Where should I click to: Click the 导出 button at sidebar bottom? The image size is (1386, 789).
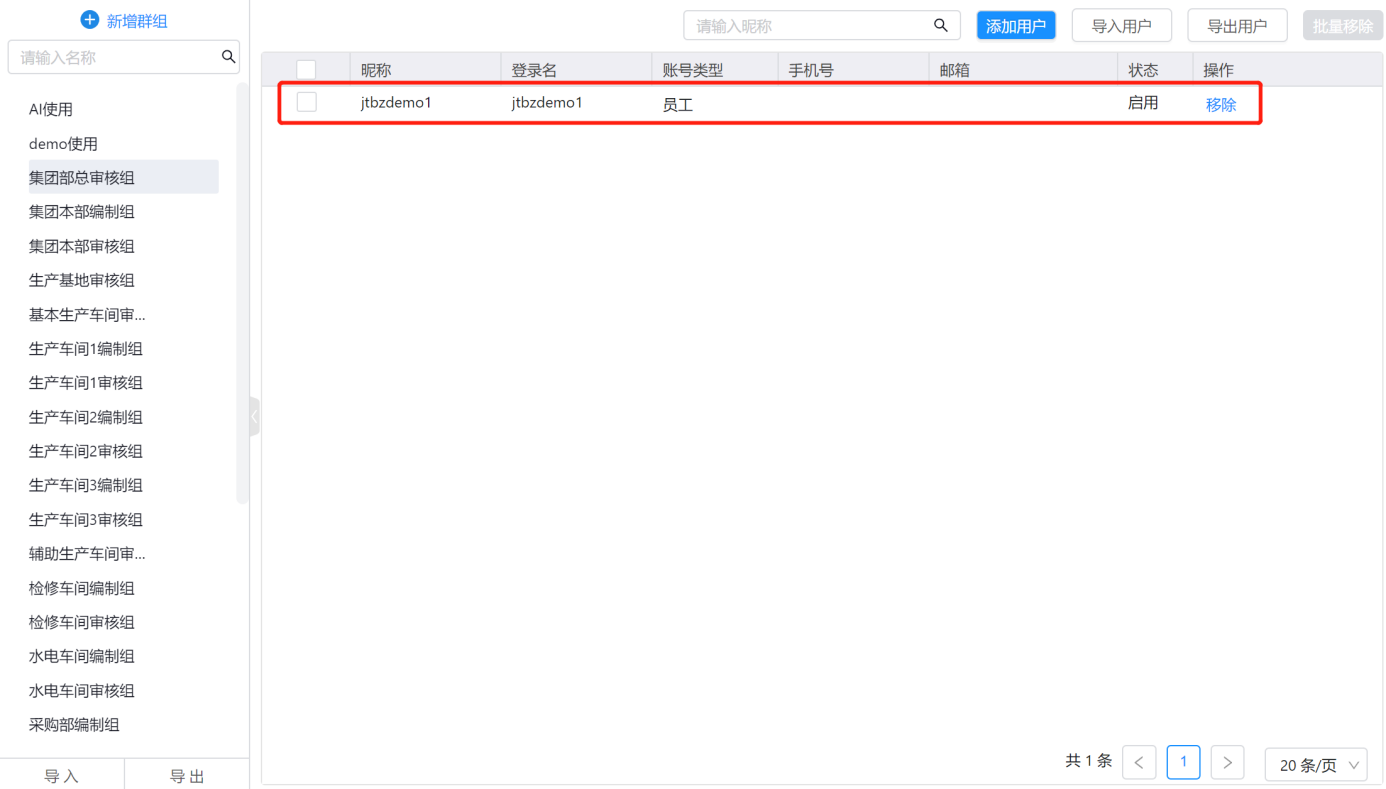click(187, 776)
